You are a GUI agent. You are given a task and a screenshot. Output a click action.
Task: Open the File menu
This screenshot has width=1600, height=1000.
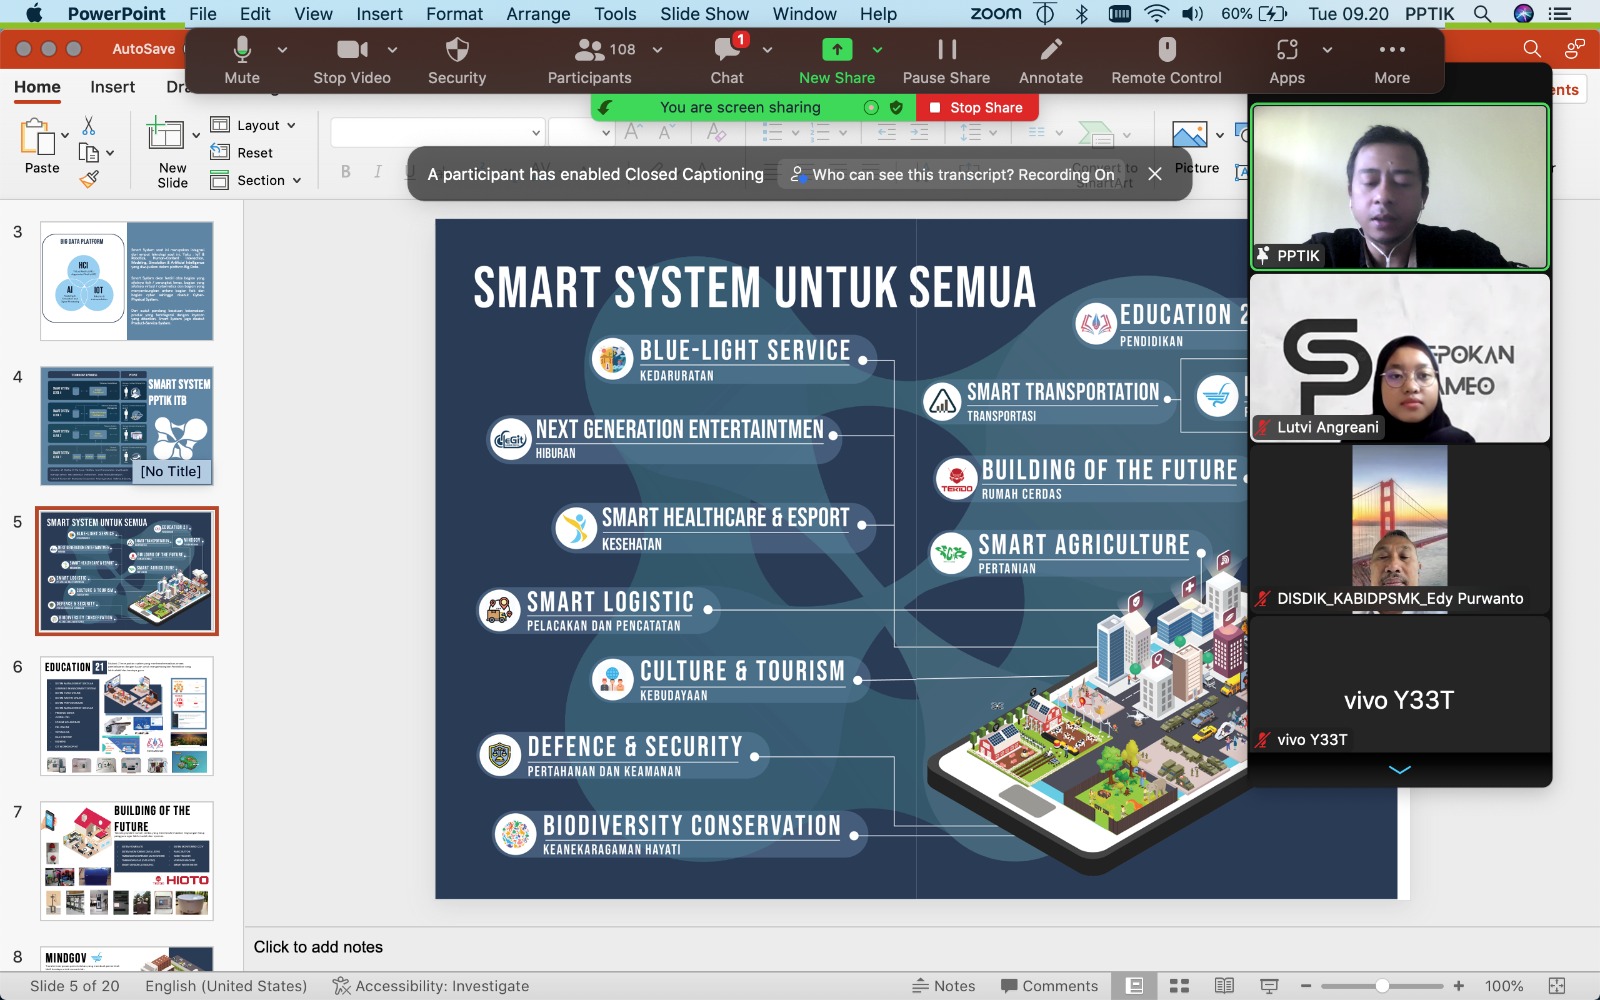point(203,14)
